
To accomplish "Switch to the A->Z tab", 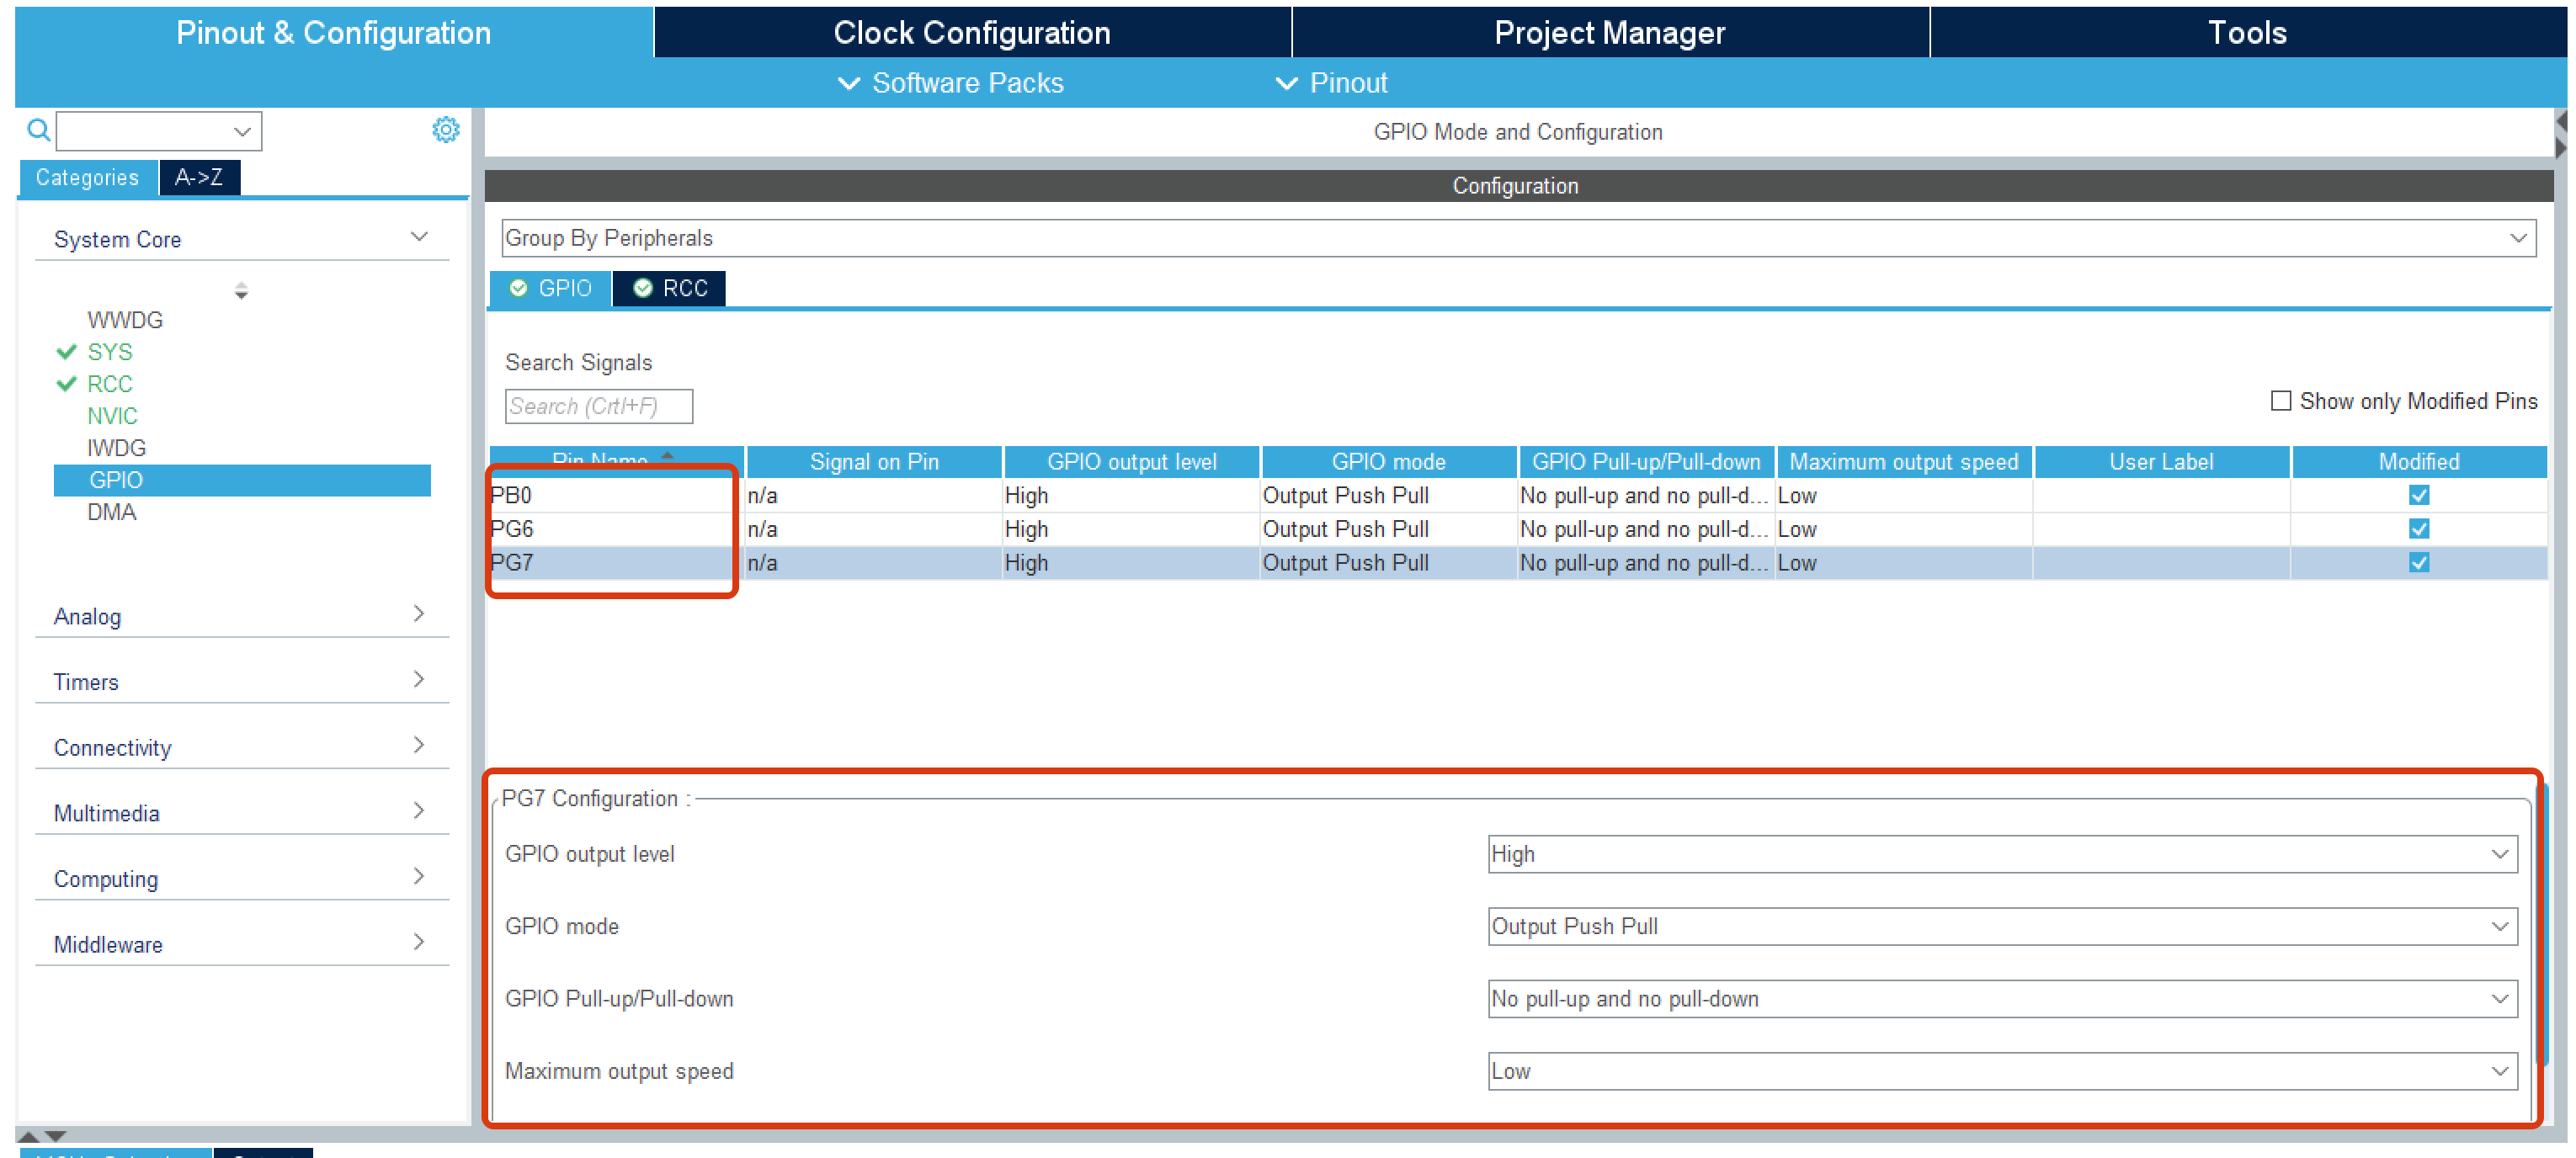I will point(199,177).
